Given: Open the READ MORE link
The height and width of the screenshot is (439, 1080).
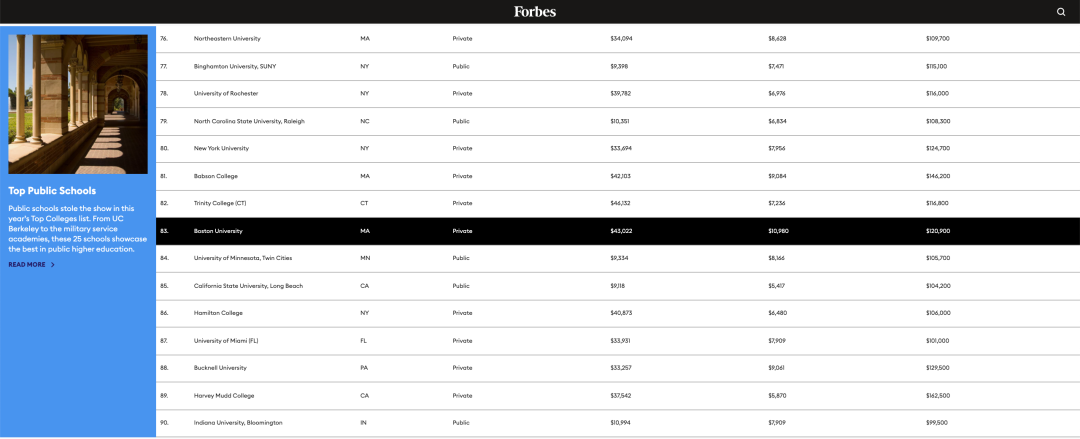Looking at the screenshot, I should 32,265.
